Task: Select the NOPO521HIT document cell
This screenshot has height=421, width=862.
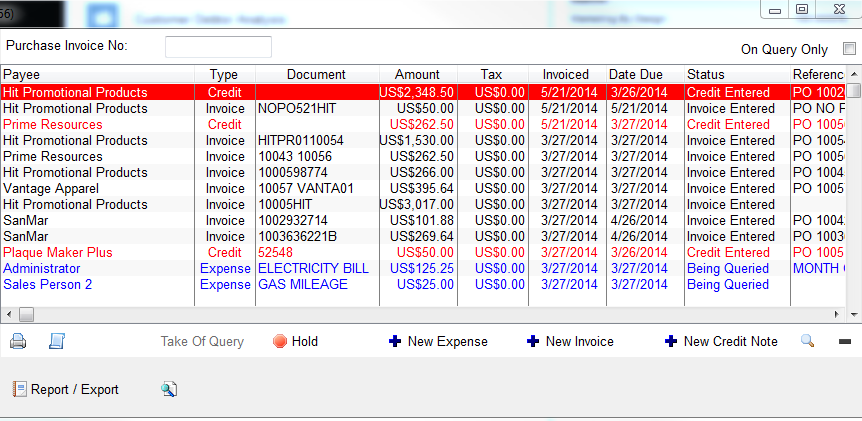Action: 317,108
